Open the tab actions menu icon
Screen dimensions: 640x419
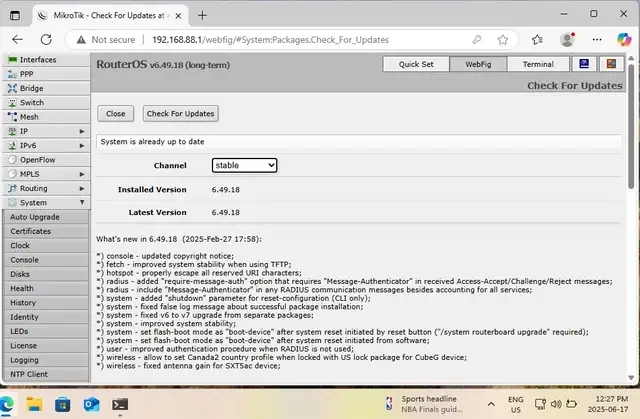tap(15, 16)
